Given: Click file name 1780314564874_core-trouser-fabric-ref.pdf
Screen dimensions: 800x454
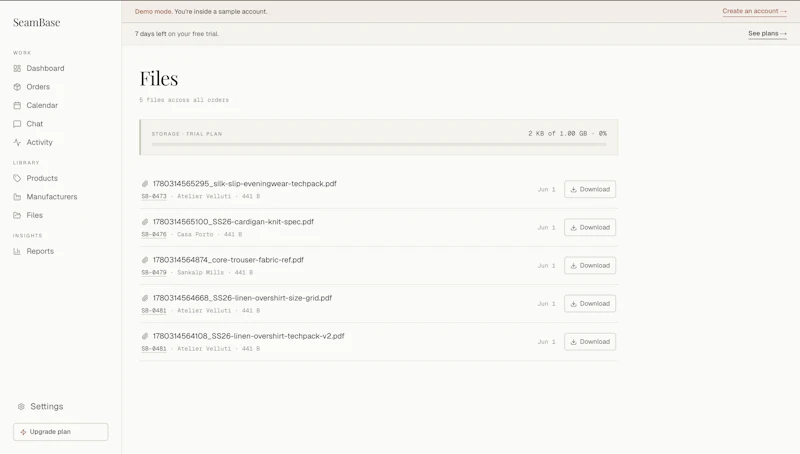Looking at the screenshot, I should point(228,260).
